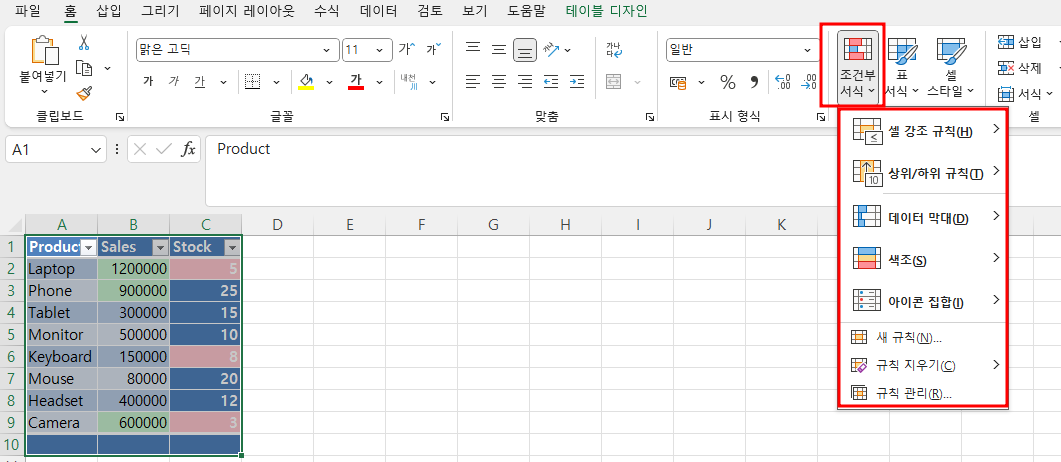Open the Sales column filter dropdown
Image resolution: width=1061 pixels, height=462 pixels.
click(x=160, y=247)
